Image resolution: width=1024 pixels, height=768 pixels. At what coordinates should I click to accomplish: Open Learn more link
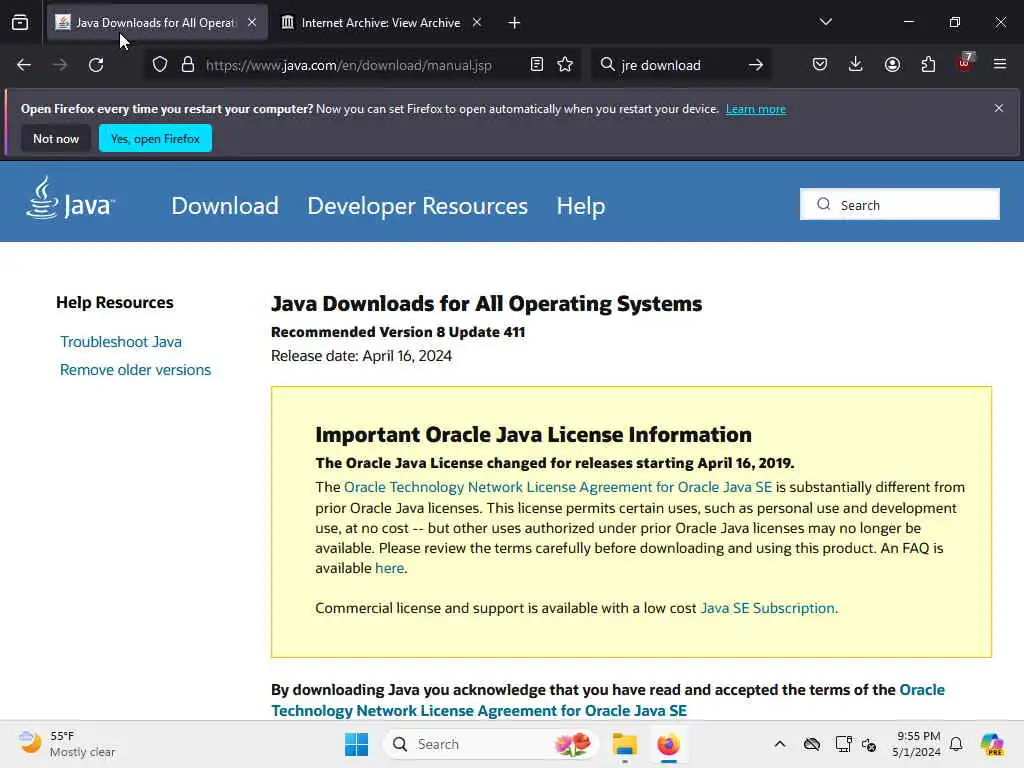[x=756, y=109]
